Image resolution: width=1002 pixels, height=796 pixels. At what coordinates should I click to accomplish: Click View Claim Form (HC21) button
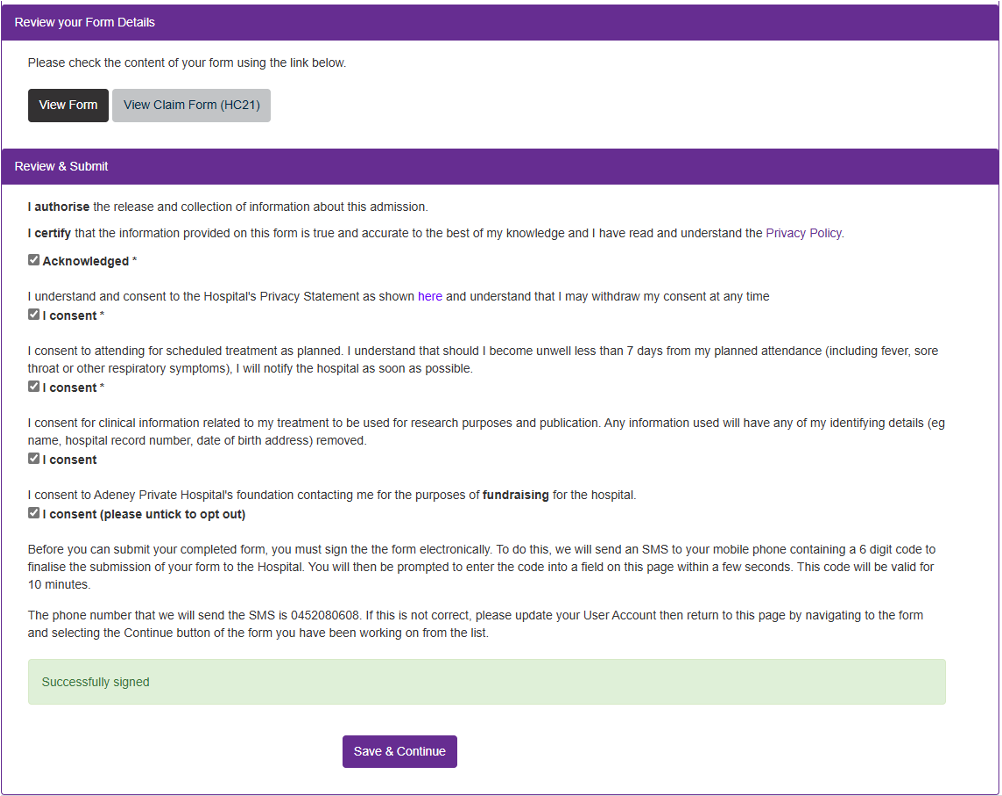click(x=191, y=105)
